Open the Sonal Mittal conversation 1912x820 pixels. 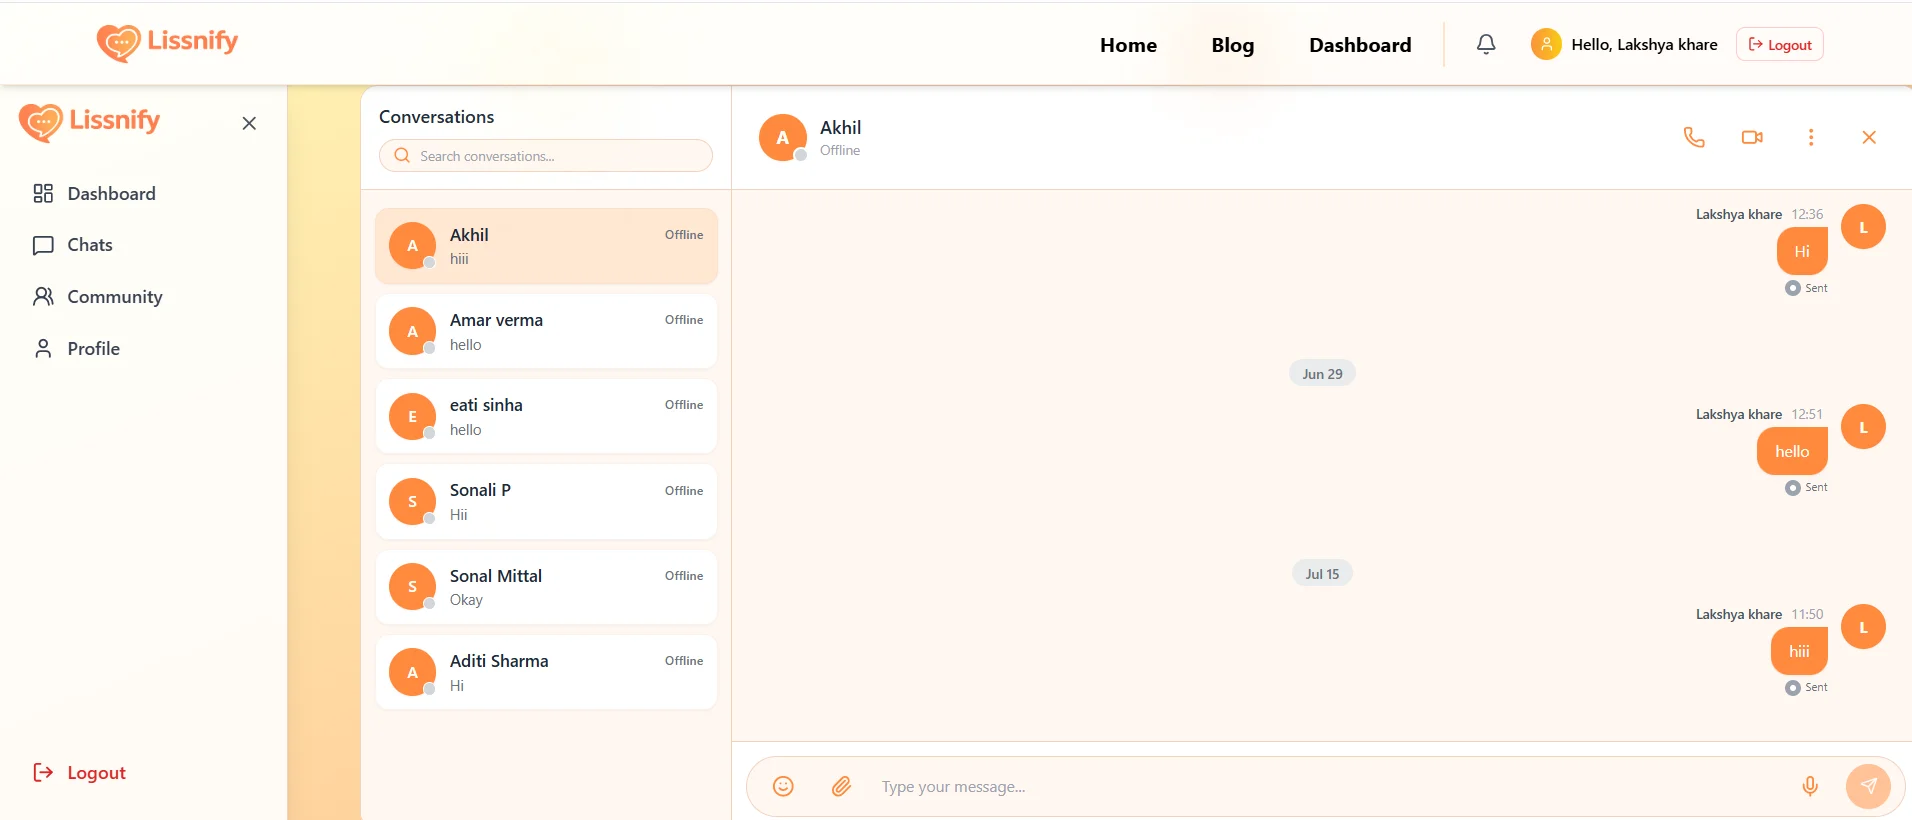click(546, 587)
